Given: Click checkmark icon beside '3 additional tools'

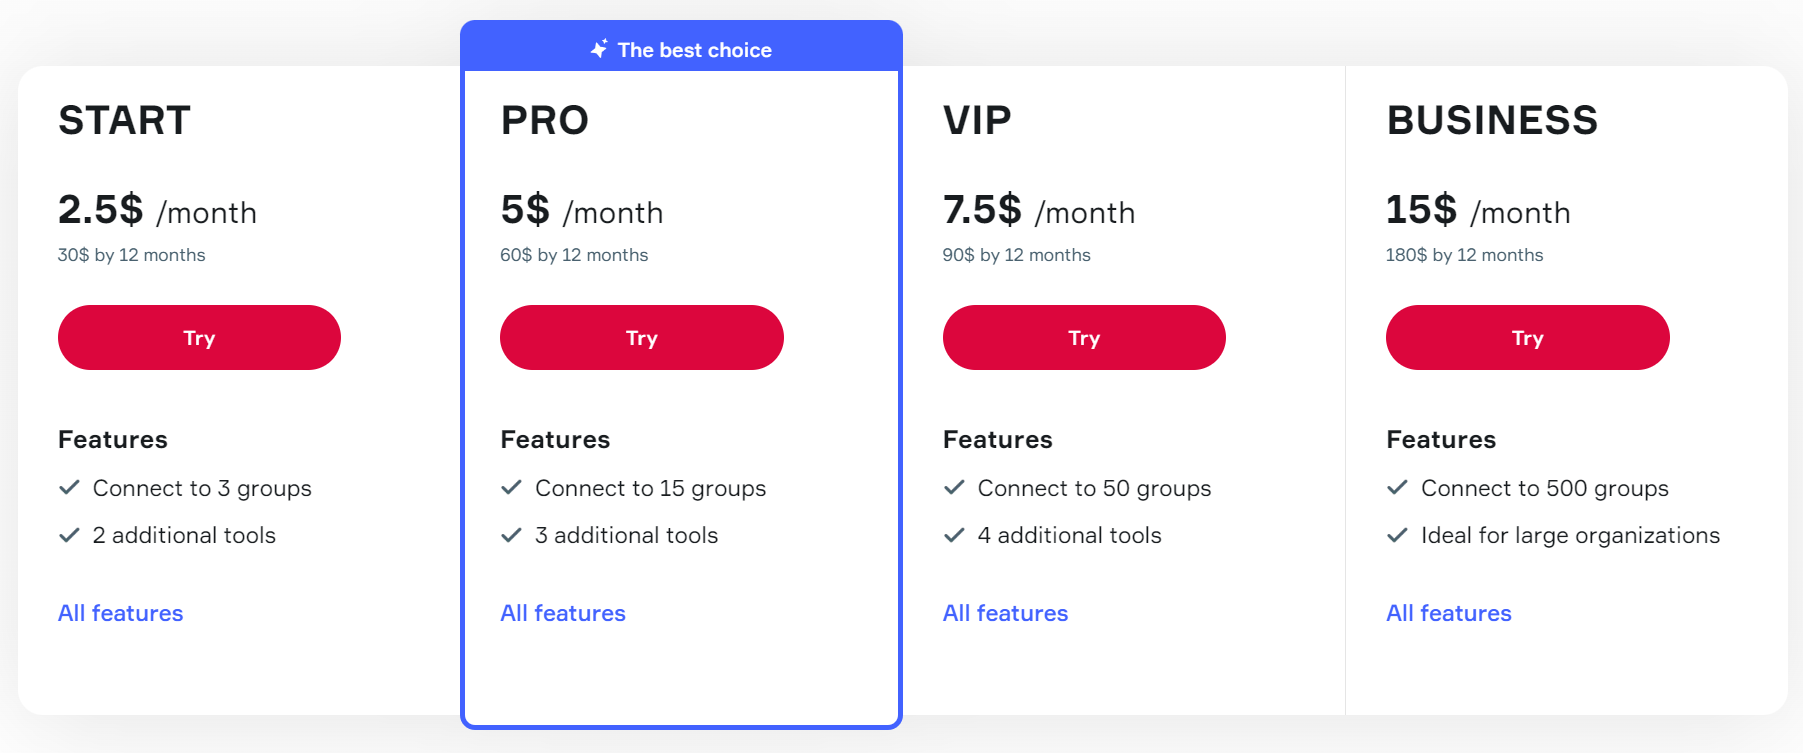Looking at the screenshot, I should click(x=511, y=535).
